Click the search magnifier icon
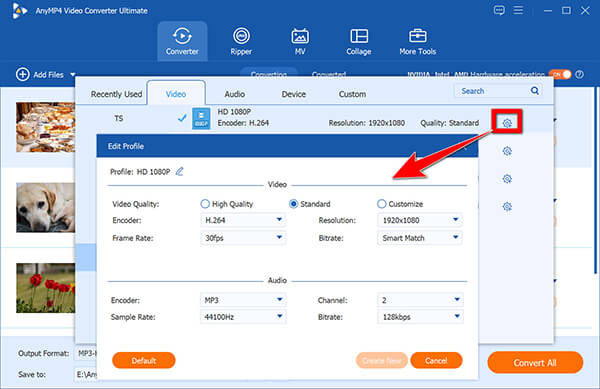Screen dimensions: 600x389 535,91
